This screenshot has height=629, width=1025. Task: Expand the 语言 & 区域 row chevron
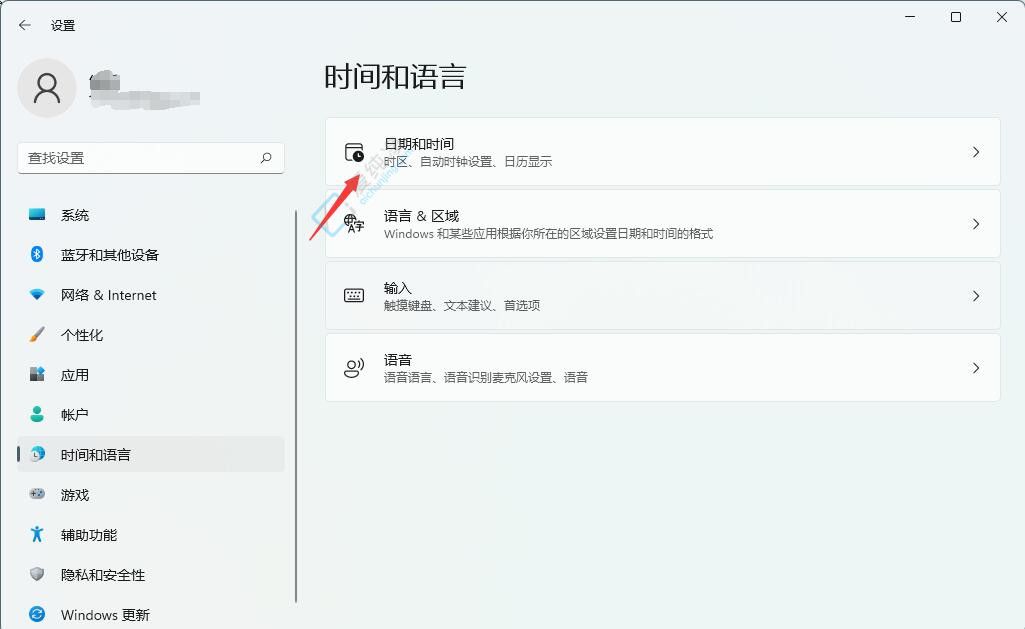coord(976,223)
